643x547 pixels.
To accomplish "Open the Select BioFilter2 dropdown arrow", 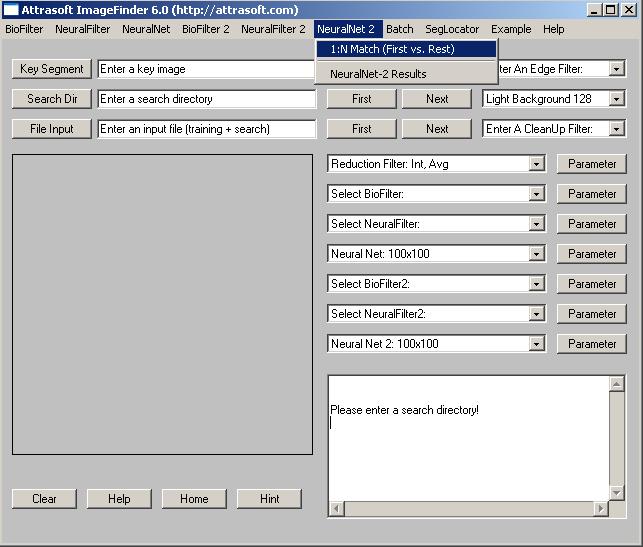I will pyautogui.click(x=537, y=284).
